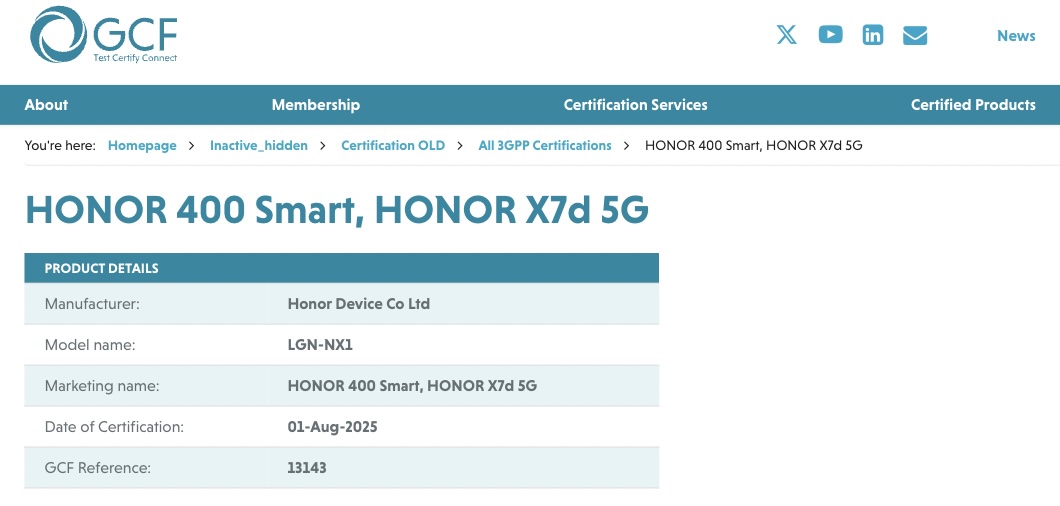
Task: Click the large HONOR 400 Smart page heading
Action: [x=337, y=211]
